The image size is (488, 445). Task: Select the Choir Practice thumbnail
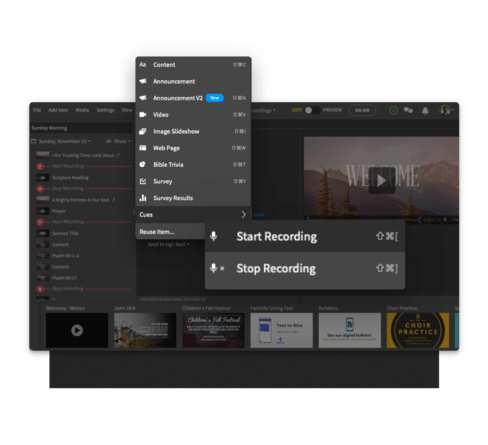[x=418, y=330]
